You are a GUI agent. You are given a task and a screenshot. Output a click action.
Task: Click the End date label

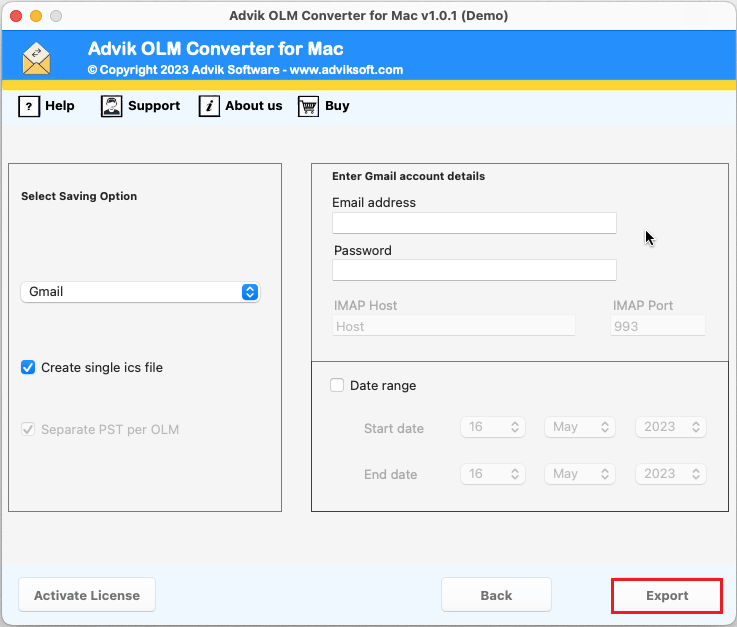391,474
